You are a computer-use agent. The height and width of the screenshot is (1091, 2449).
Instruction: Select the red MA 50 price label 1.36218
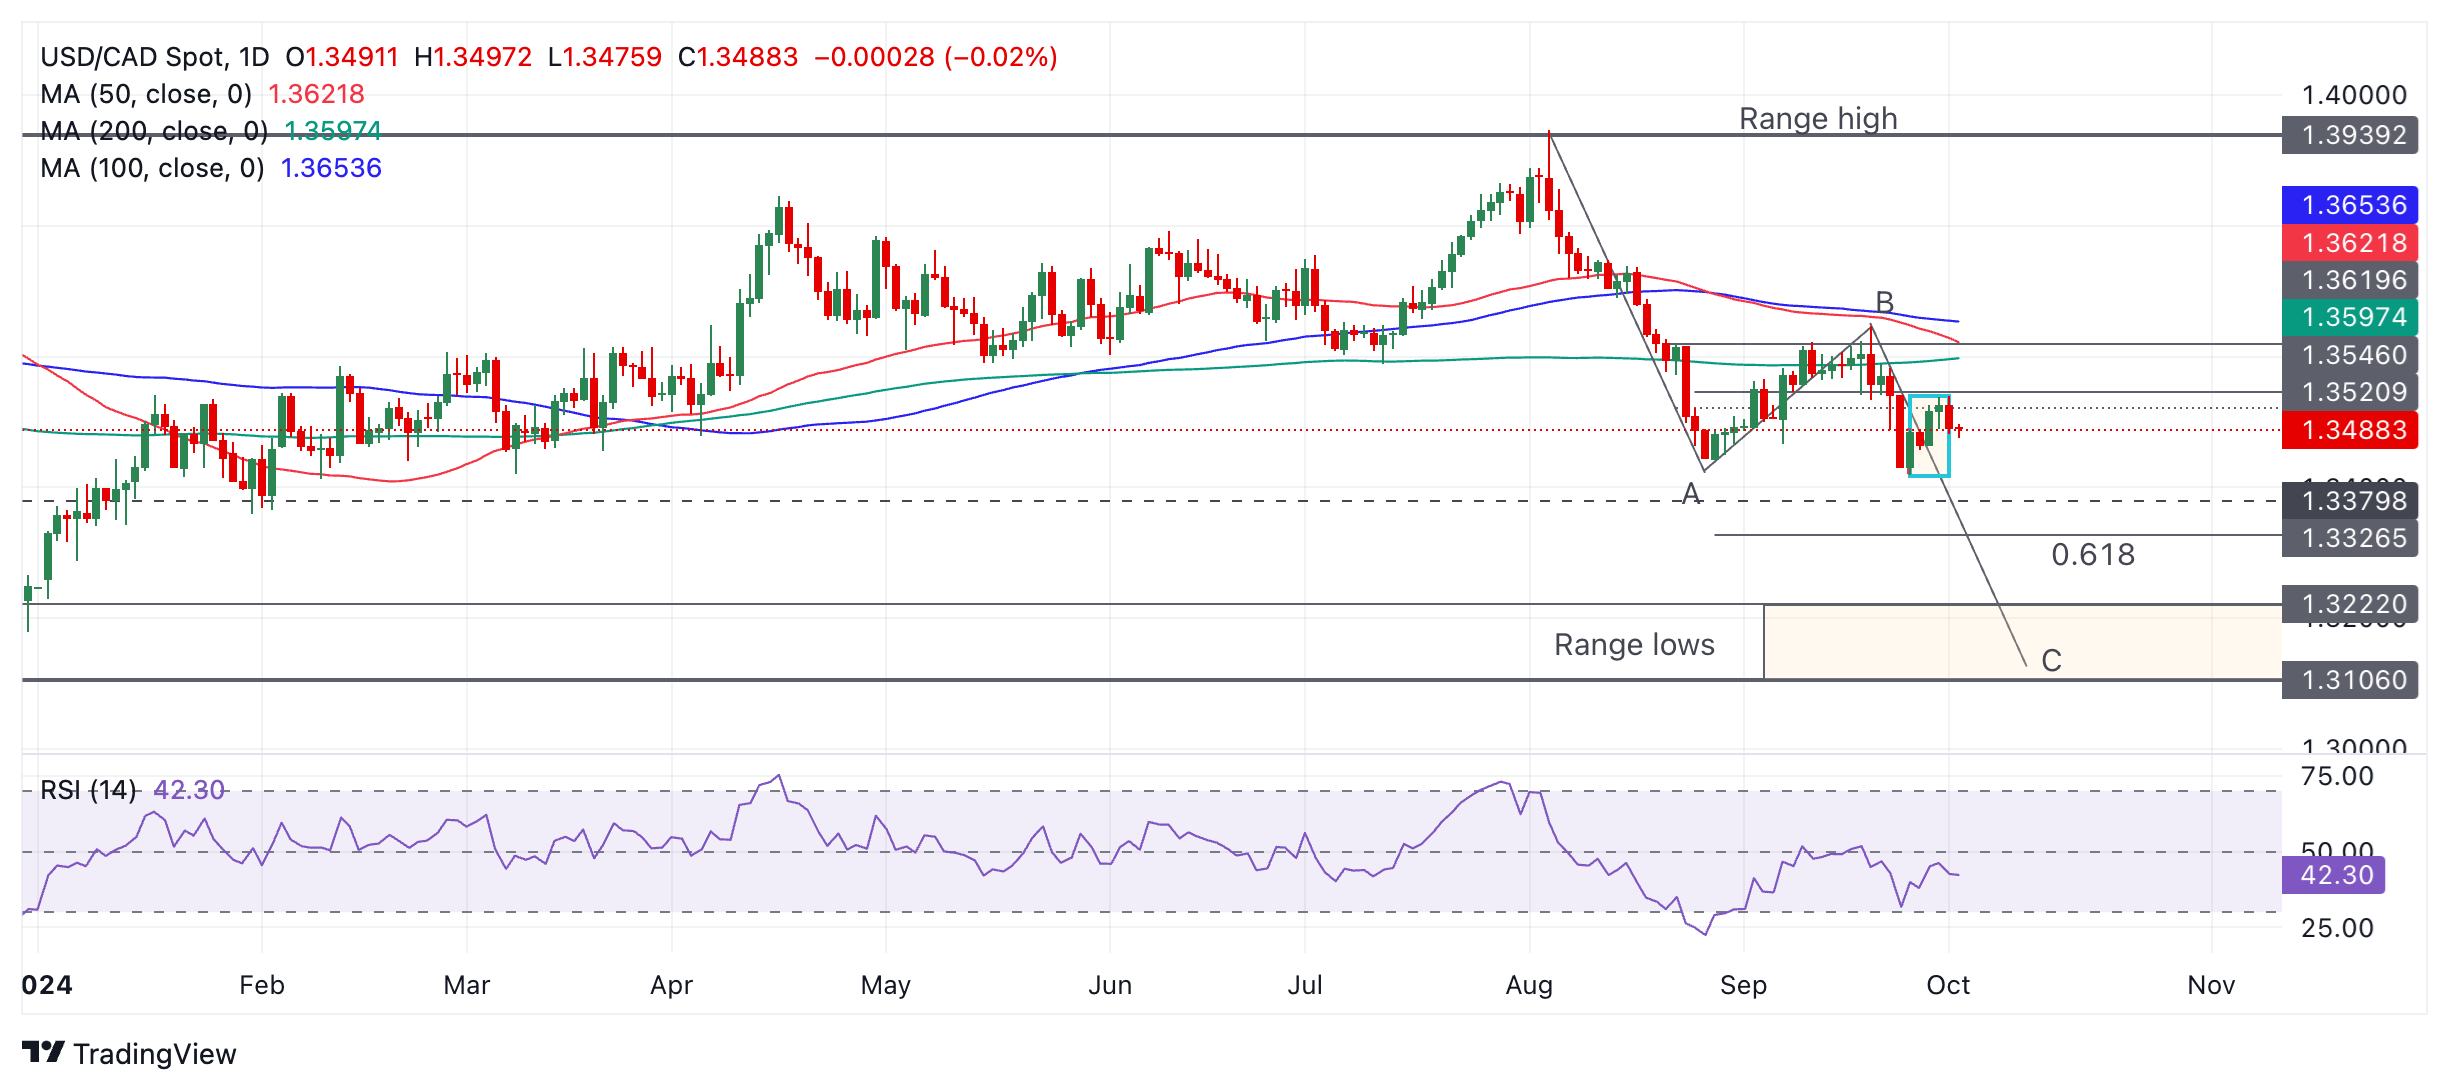click(x=2350, y=242)
